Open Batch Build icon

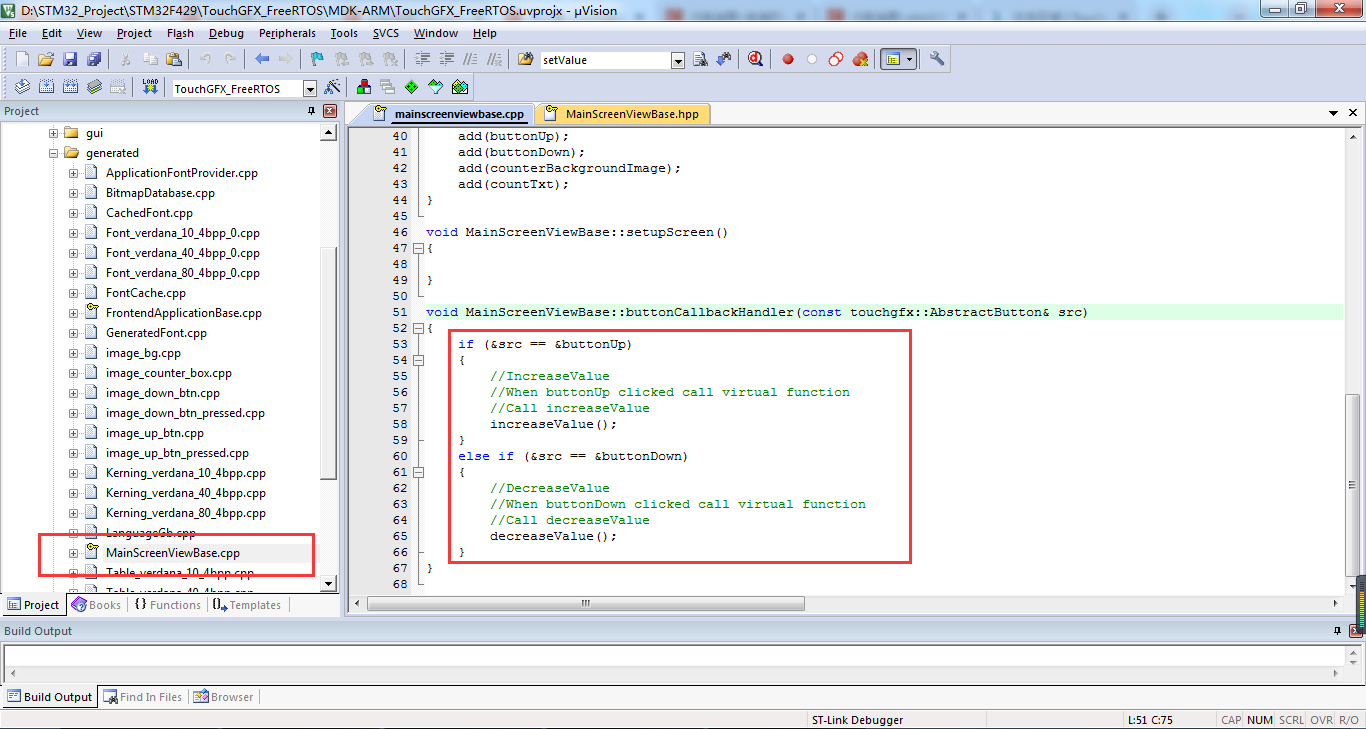95,87
